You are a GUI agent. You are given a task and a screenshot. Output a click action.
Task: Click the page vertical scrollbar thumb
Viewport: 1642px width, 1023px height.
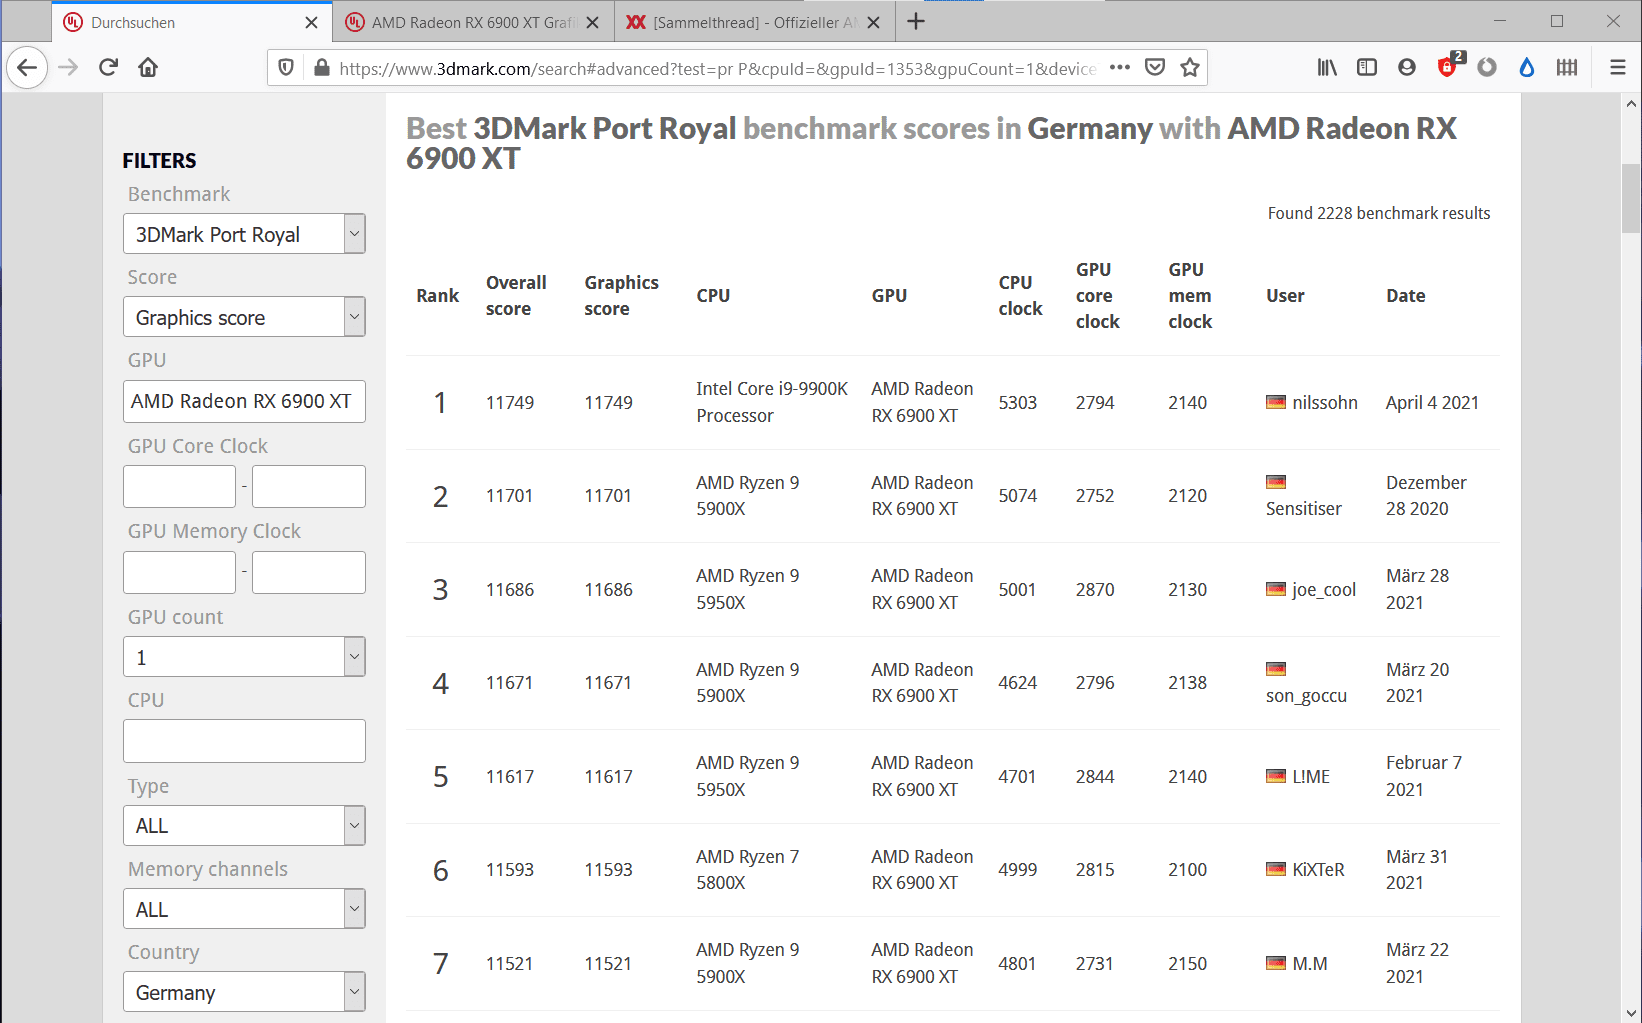click(1631, 198)
